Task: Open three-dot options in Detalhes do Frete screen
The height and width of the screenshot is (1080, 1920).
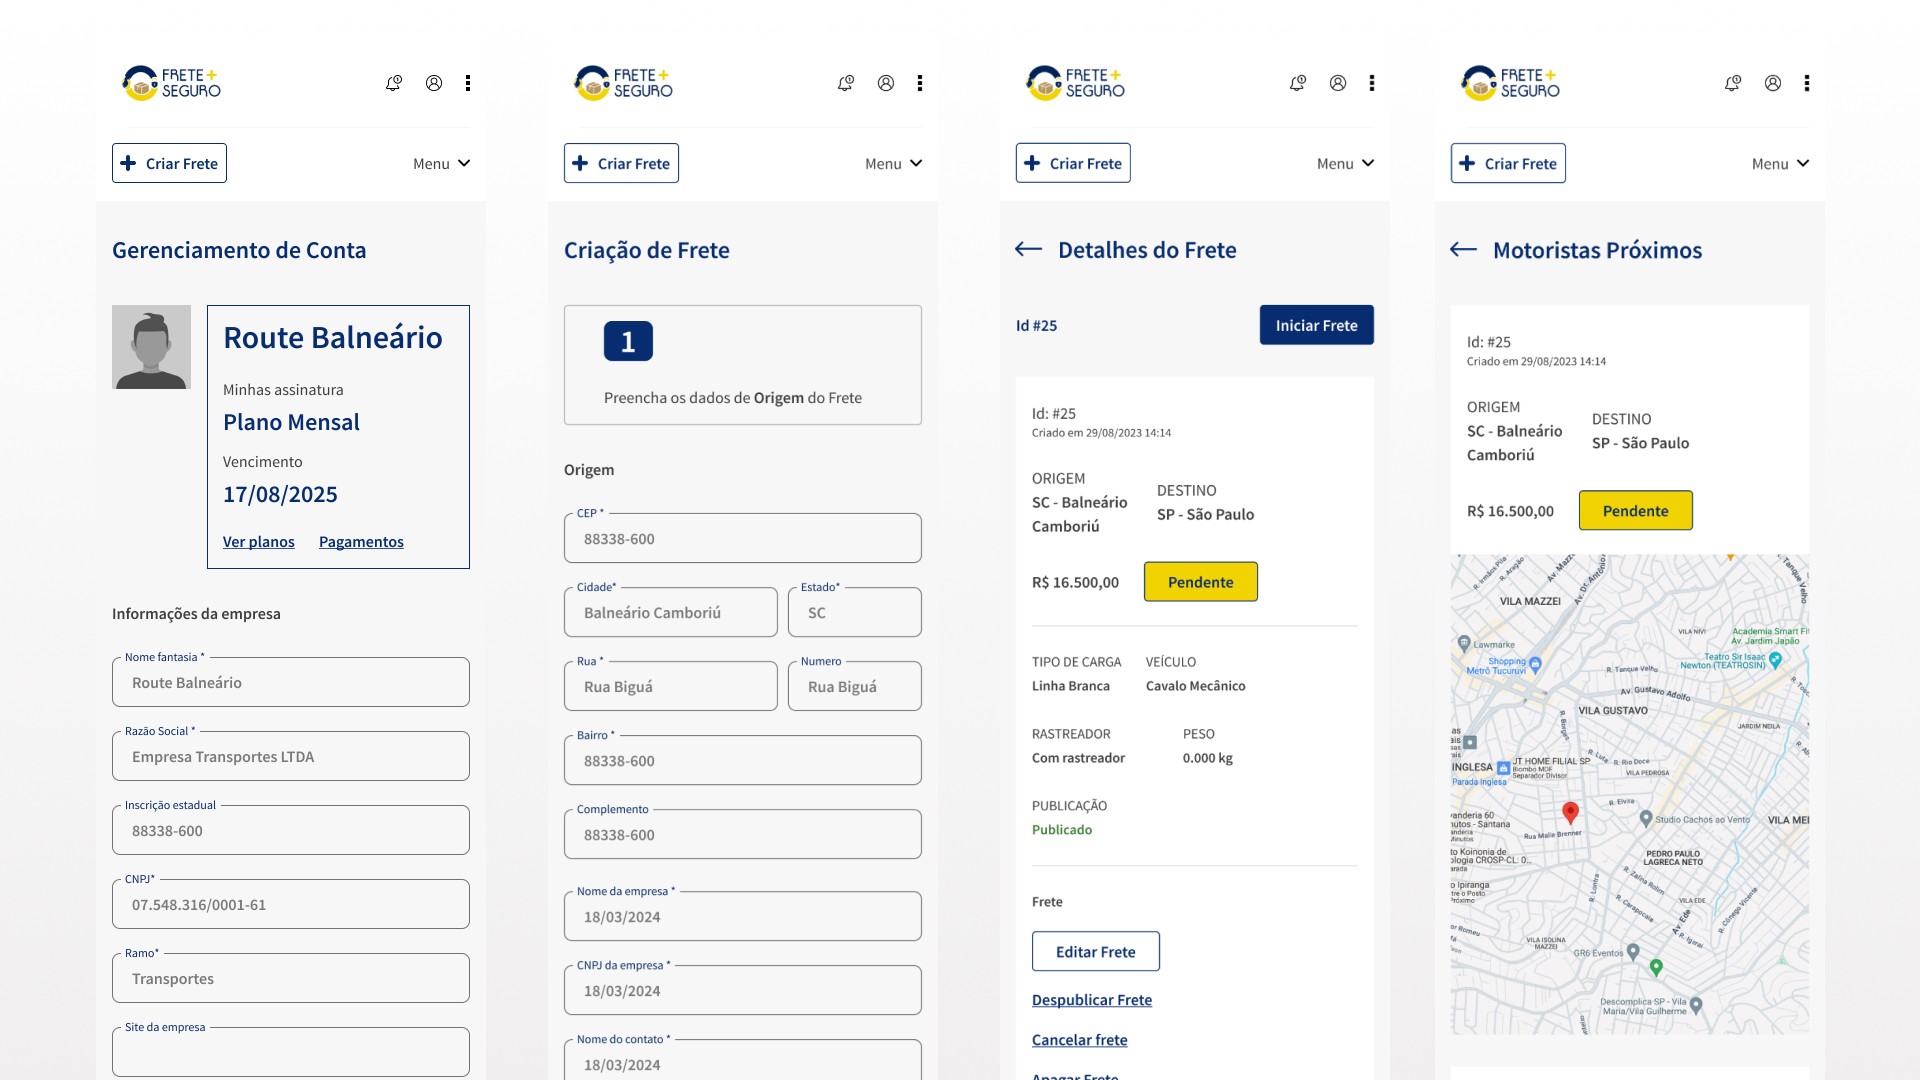Action: tap(1372, 83)
